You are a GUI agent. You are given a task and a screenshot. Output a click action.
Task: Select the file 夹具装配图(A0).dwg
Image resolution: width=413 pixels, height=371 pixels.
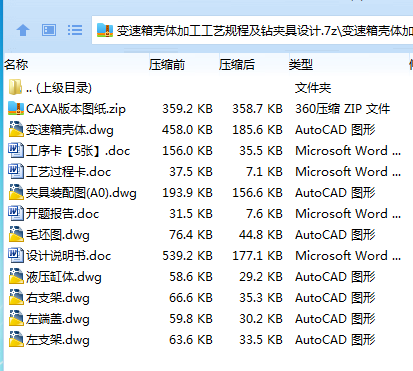(x=81, y=193)
